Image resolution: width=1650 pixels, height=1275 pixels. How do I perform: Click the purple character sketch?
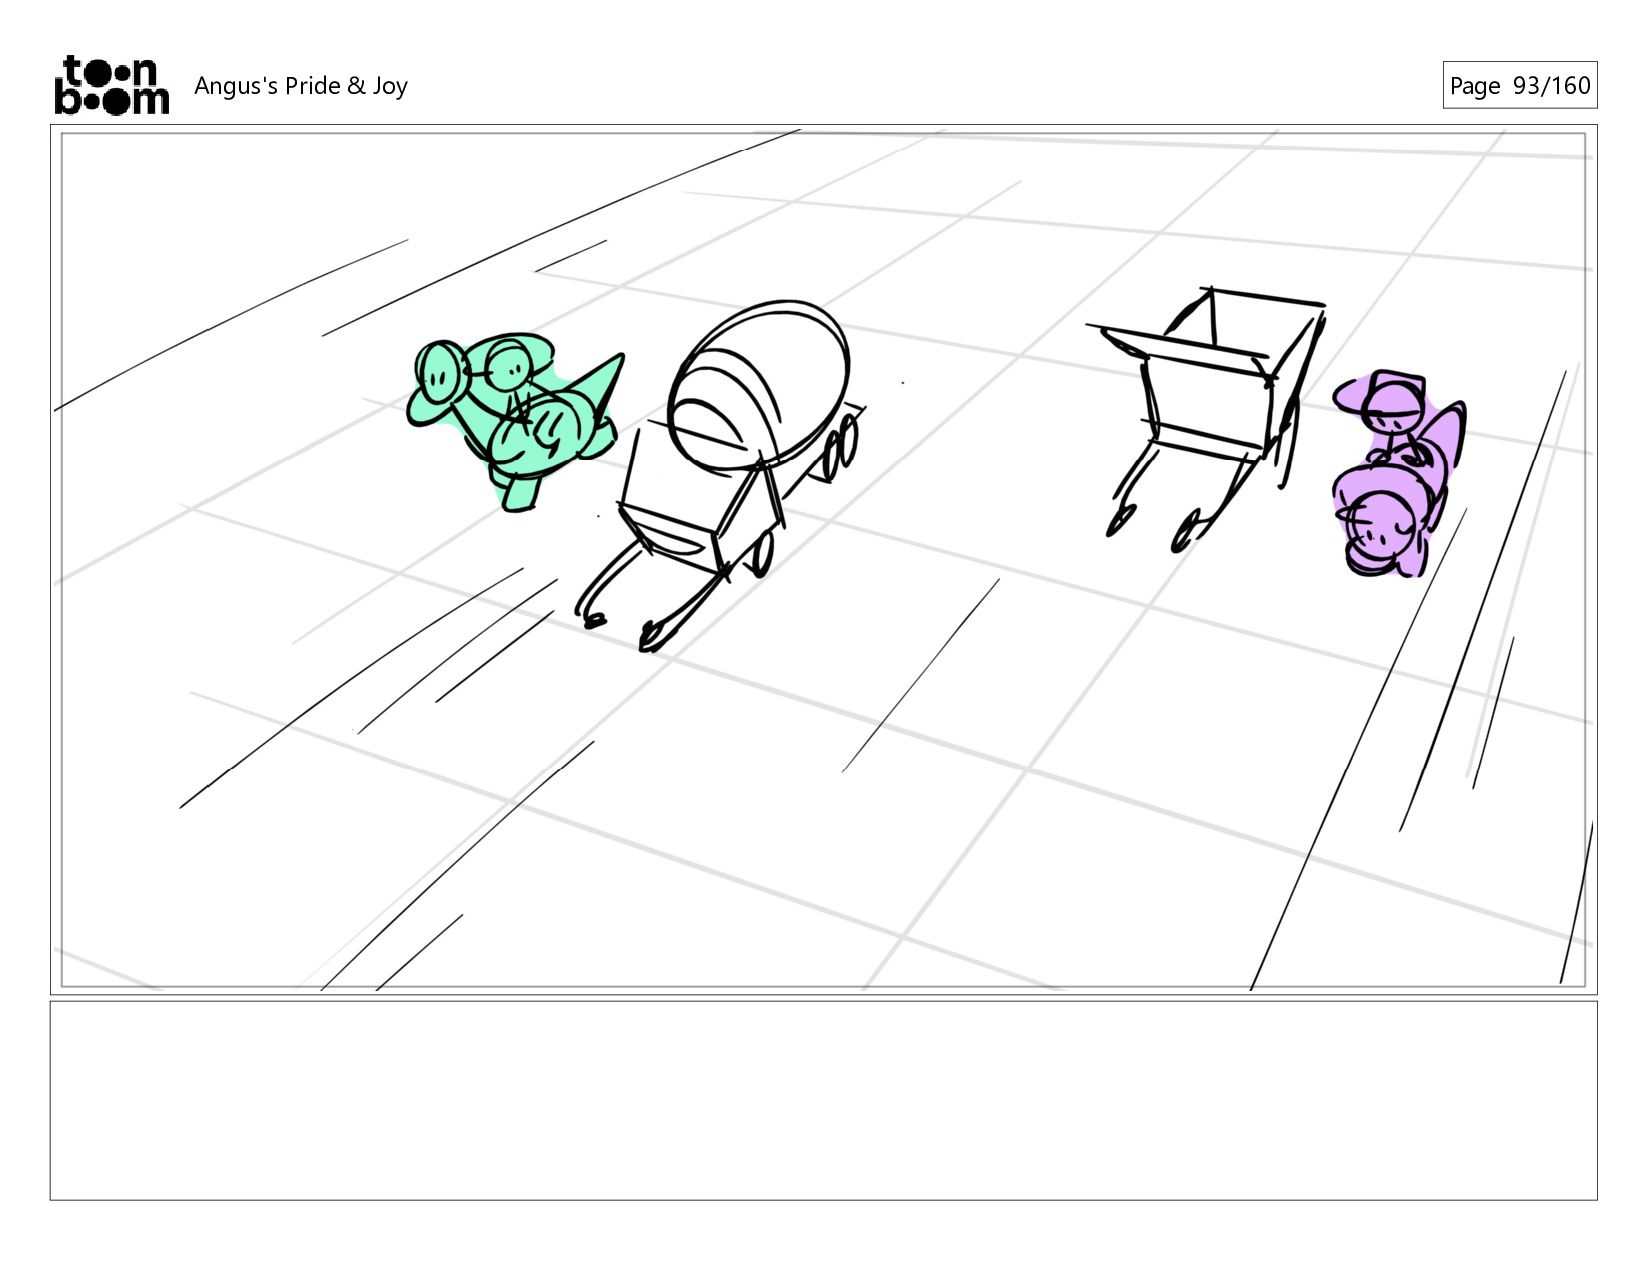coord(1399,474)
